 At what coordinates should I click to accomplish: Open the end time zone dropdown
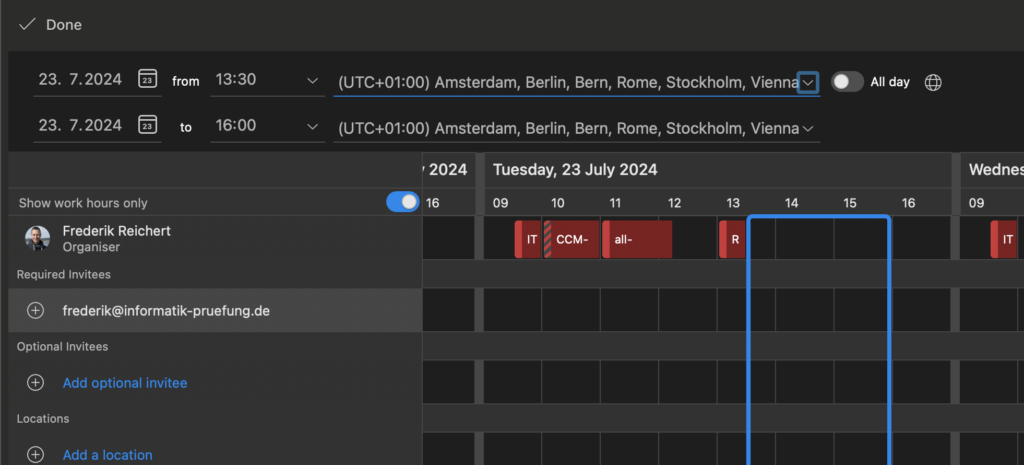[808, 128]
